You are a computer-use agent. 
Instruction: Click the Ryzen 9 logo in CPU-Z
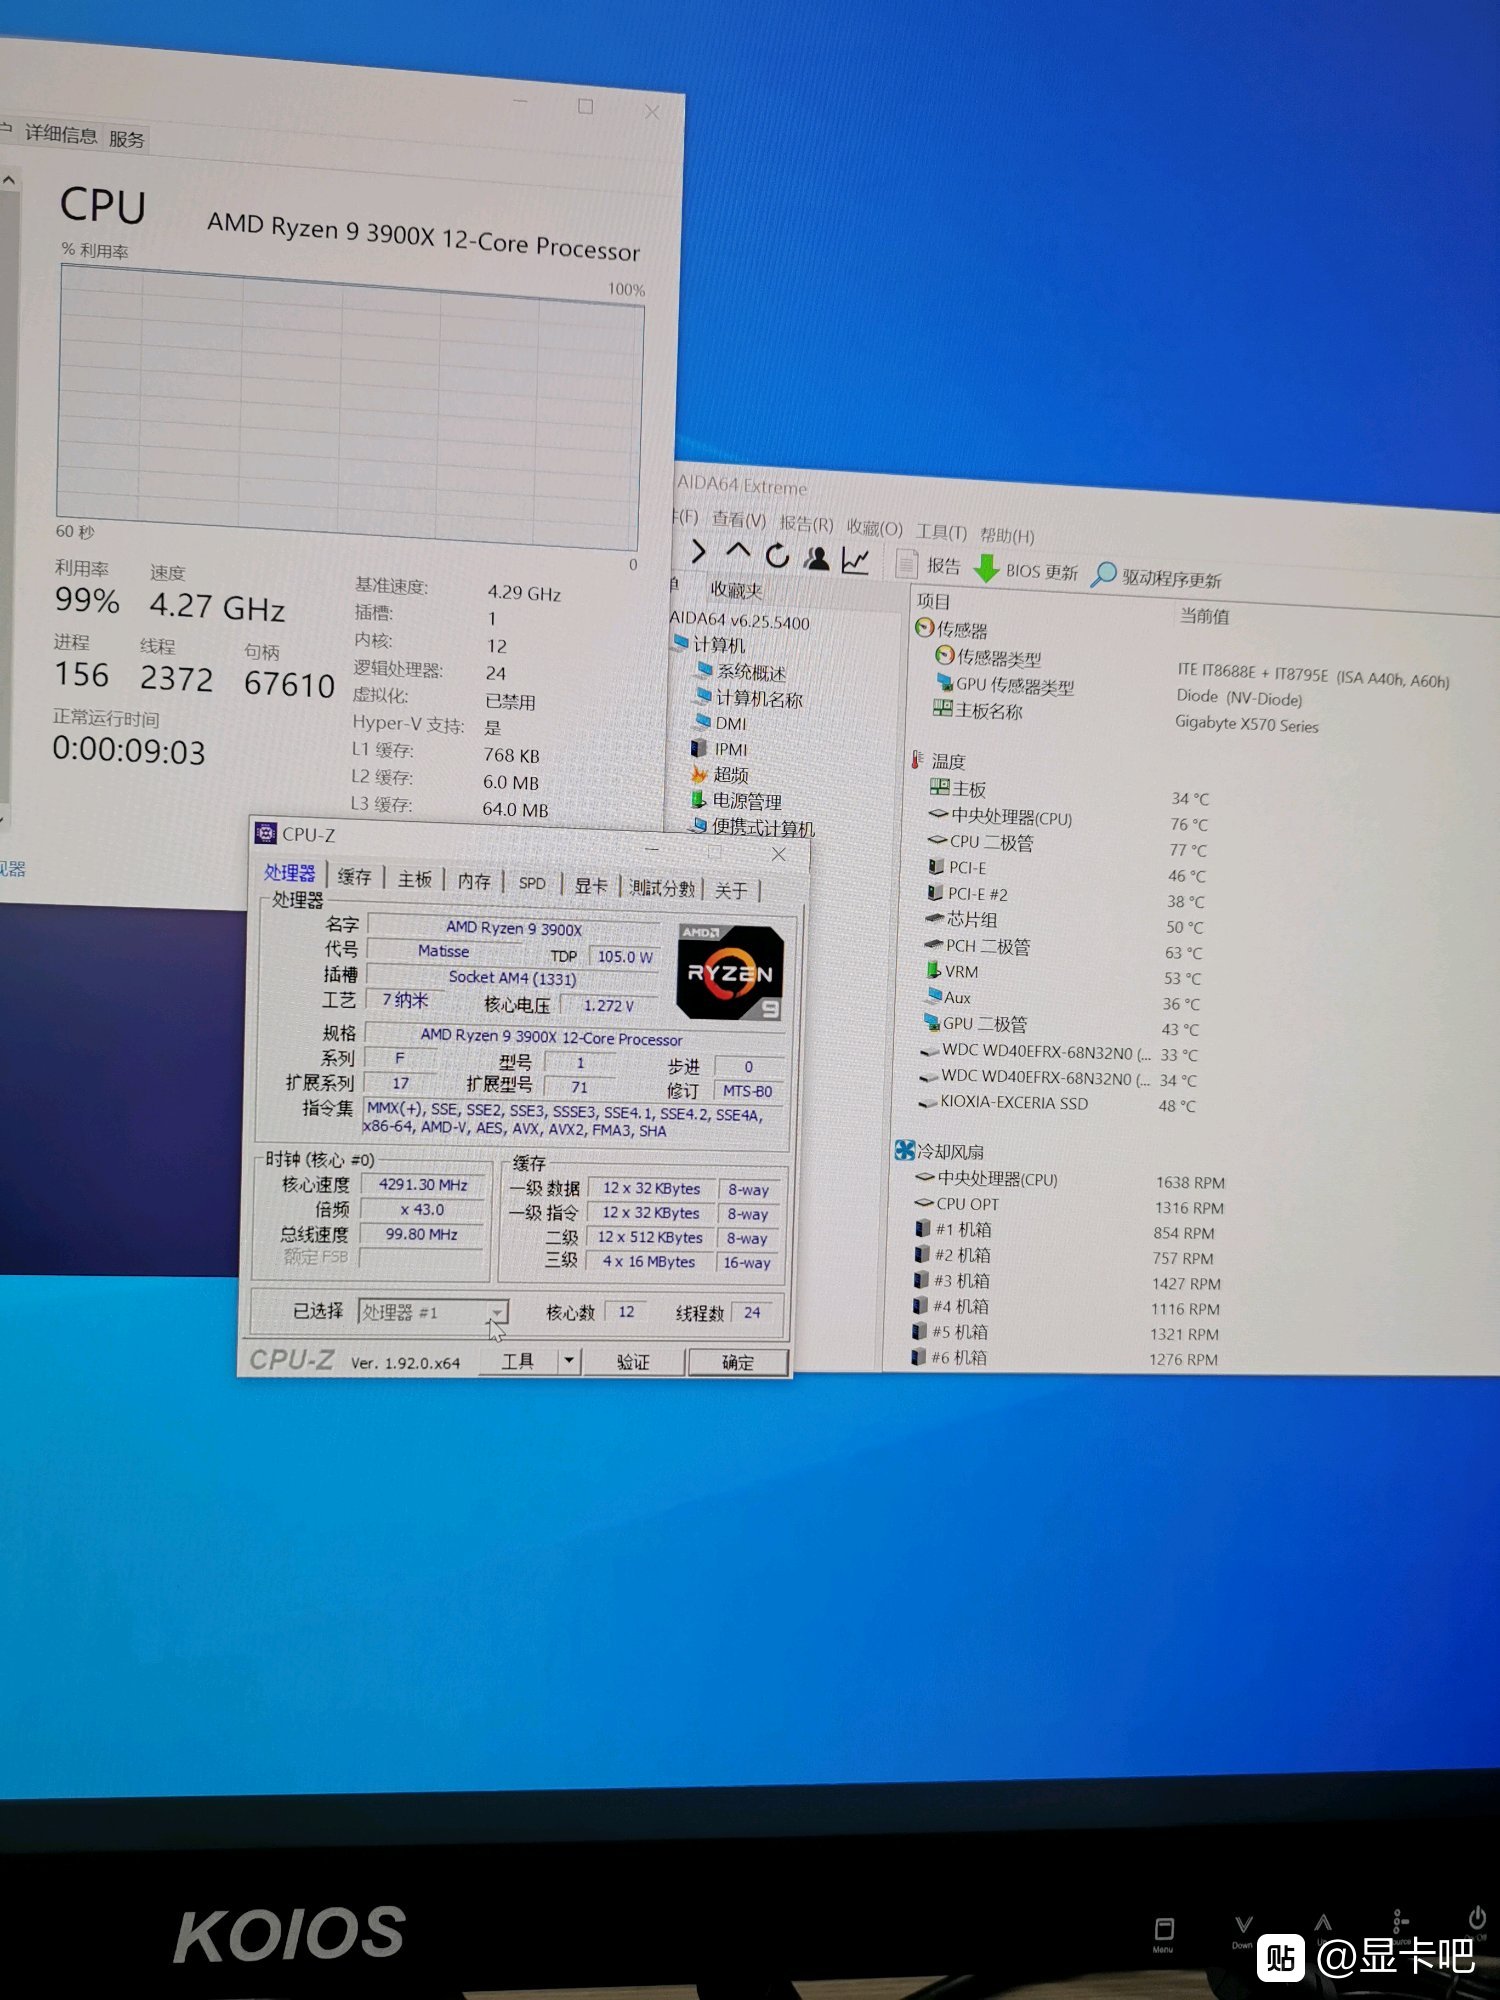(730, 973)
